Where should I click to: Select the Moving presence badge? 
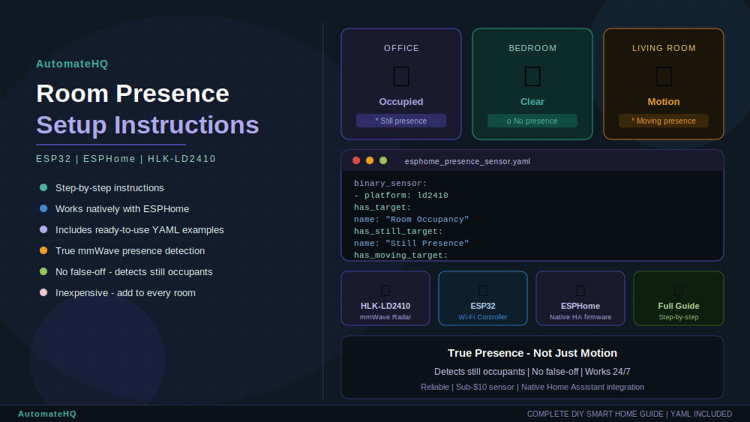[x=663, y=121]
